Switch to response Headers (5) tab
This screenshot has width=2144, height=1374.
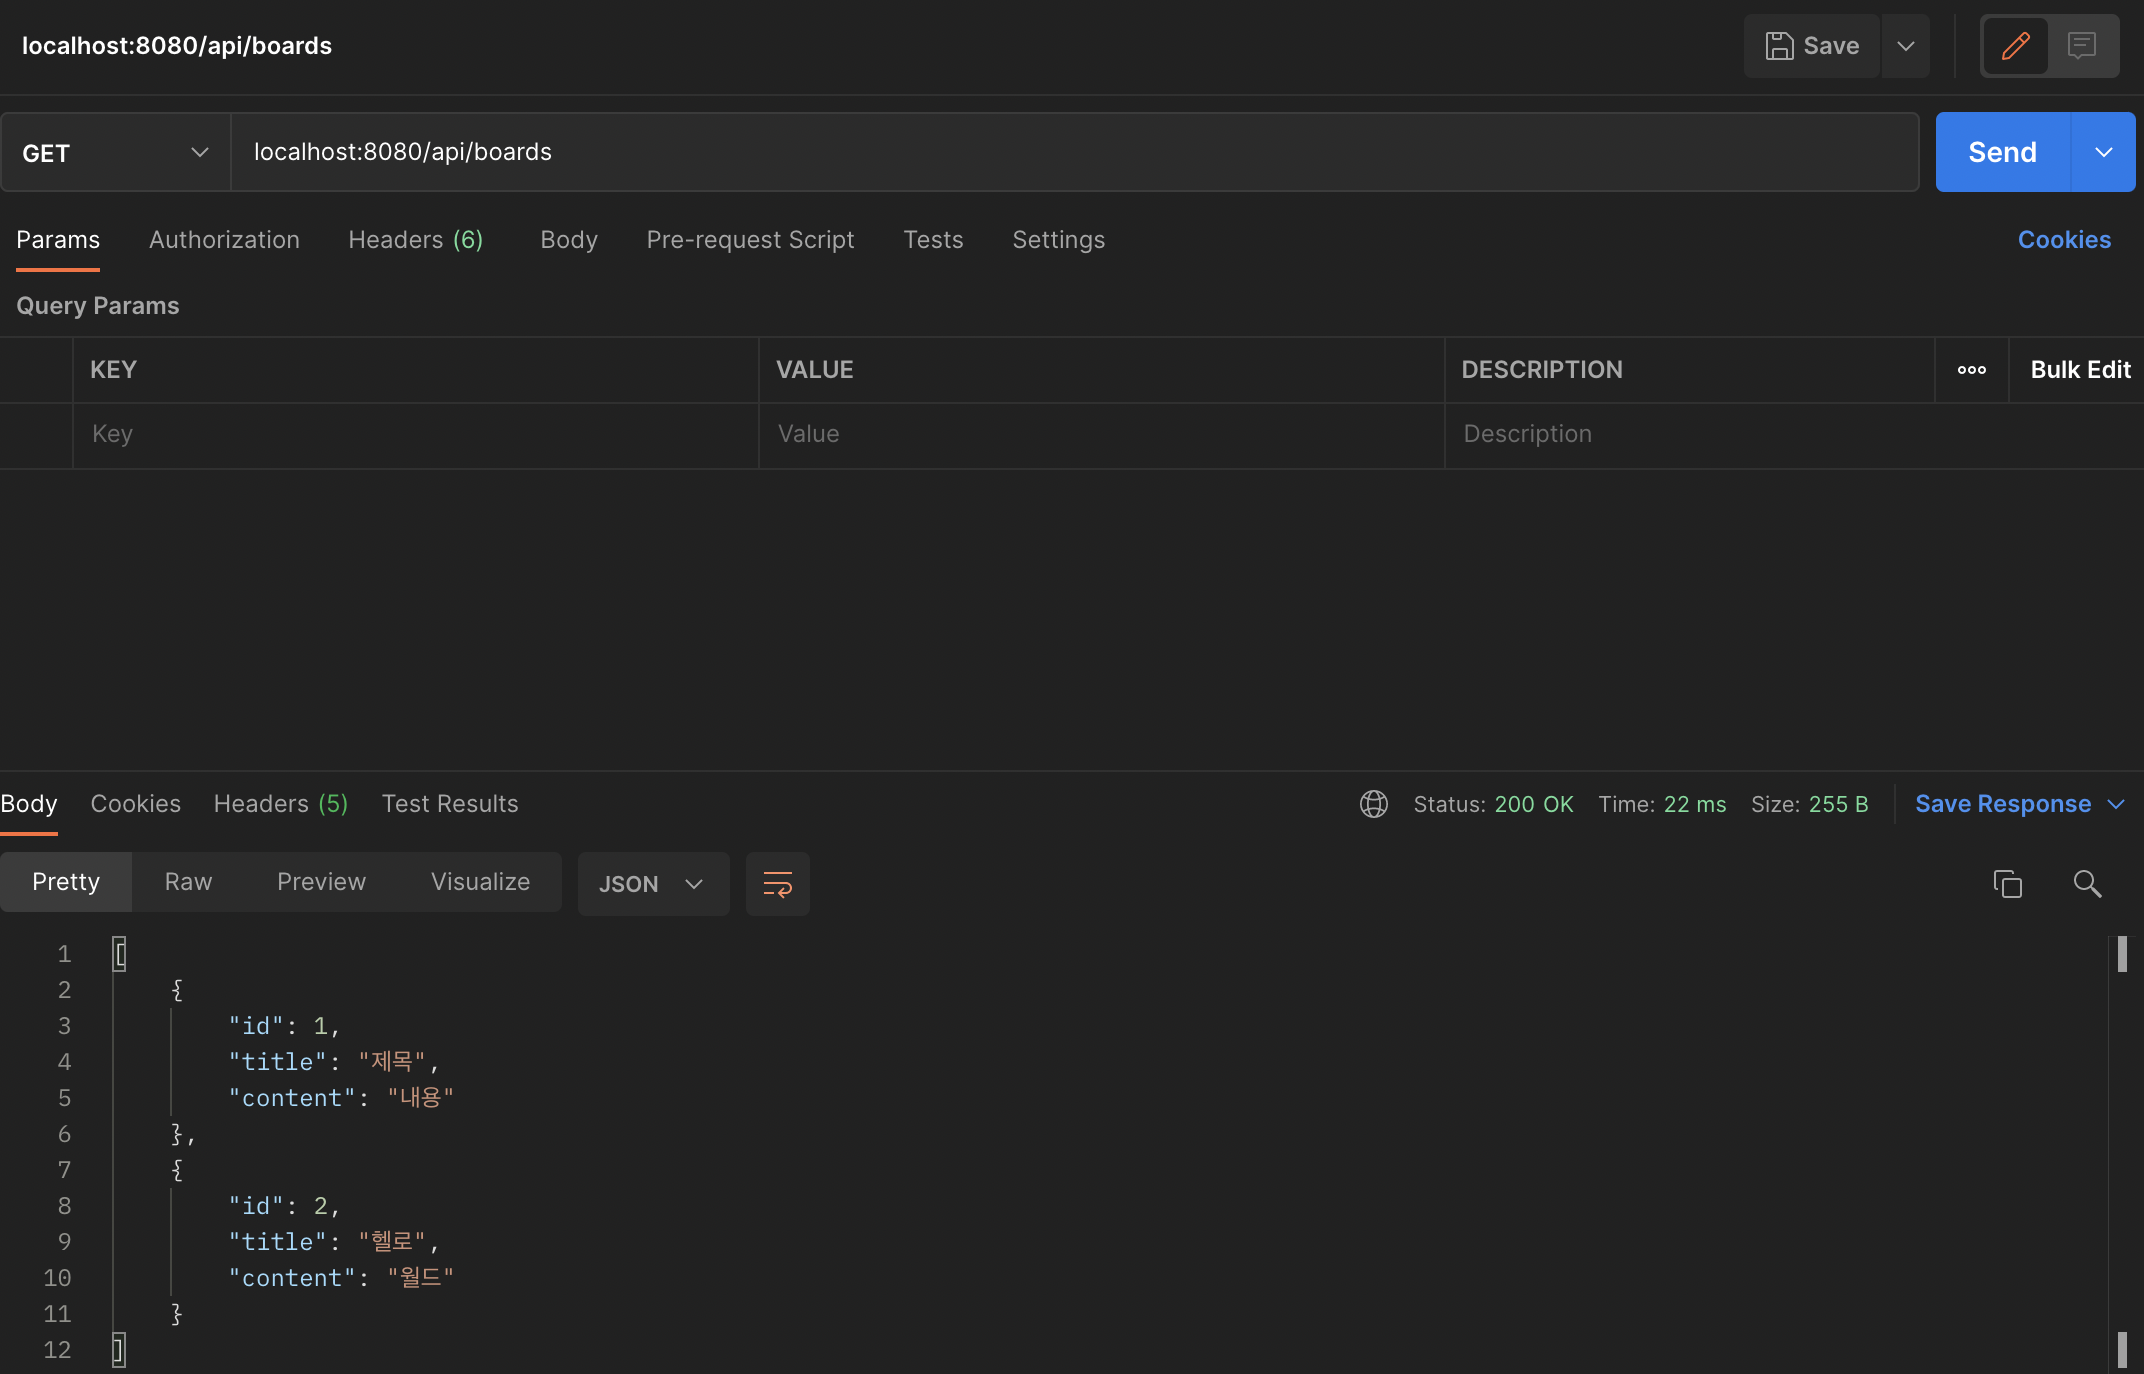click(280, 804)
